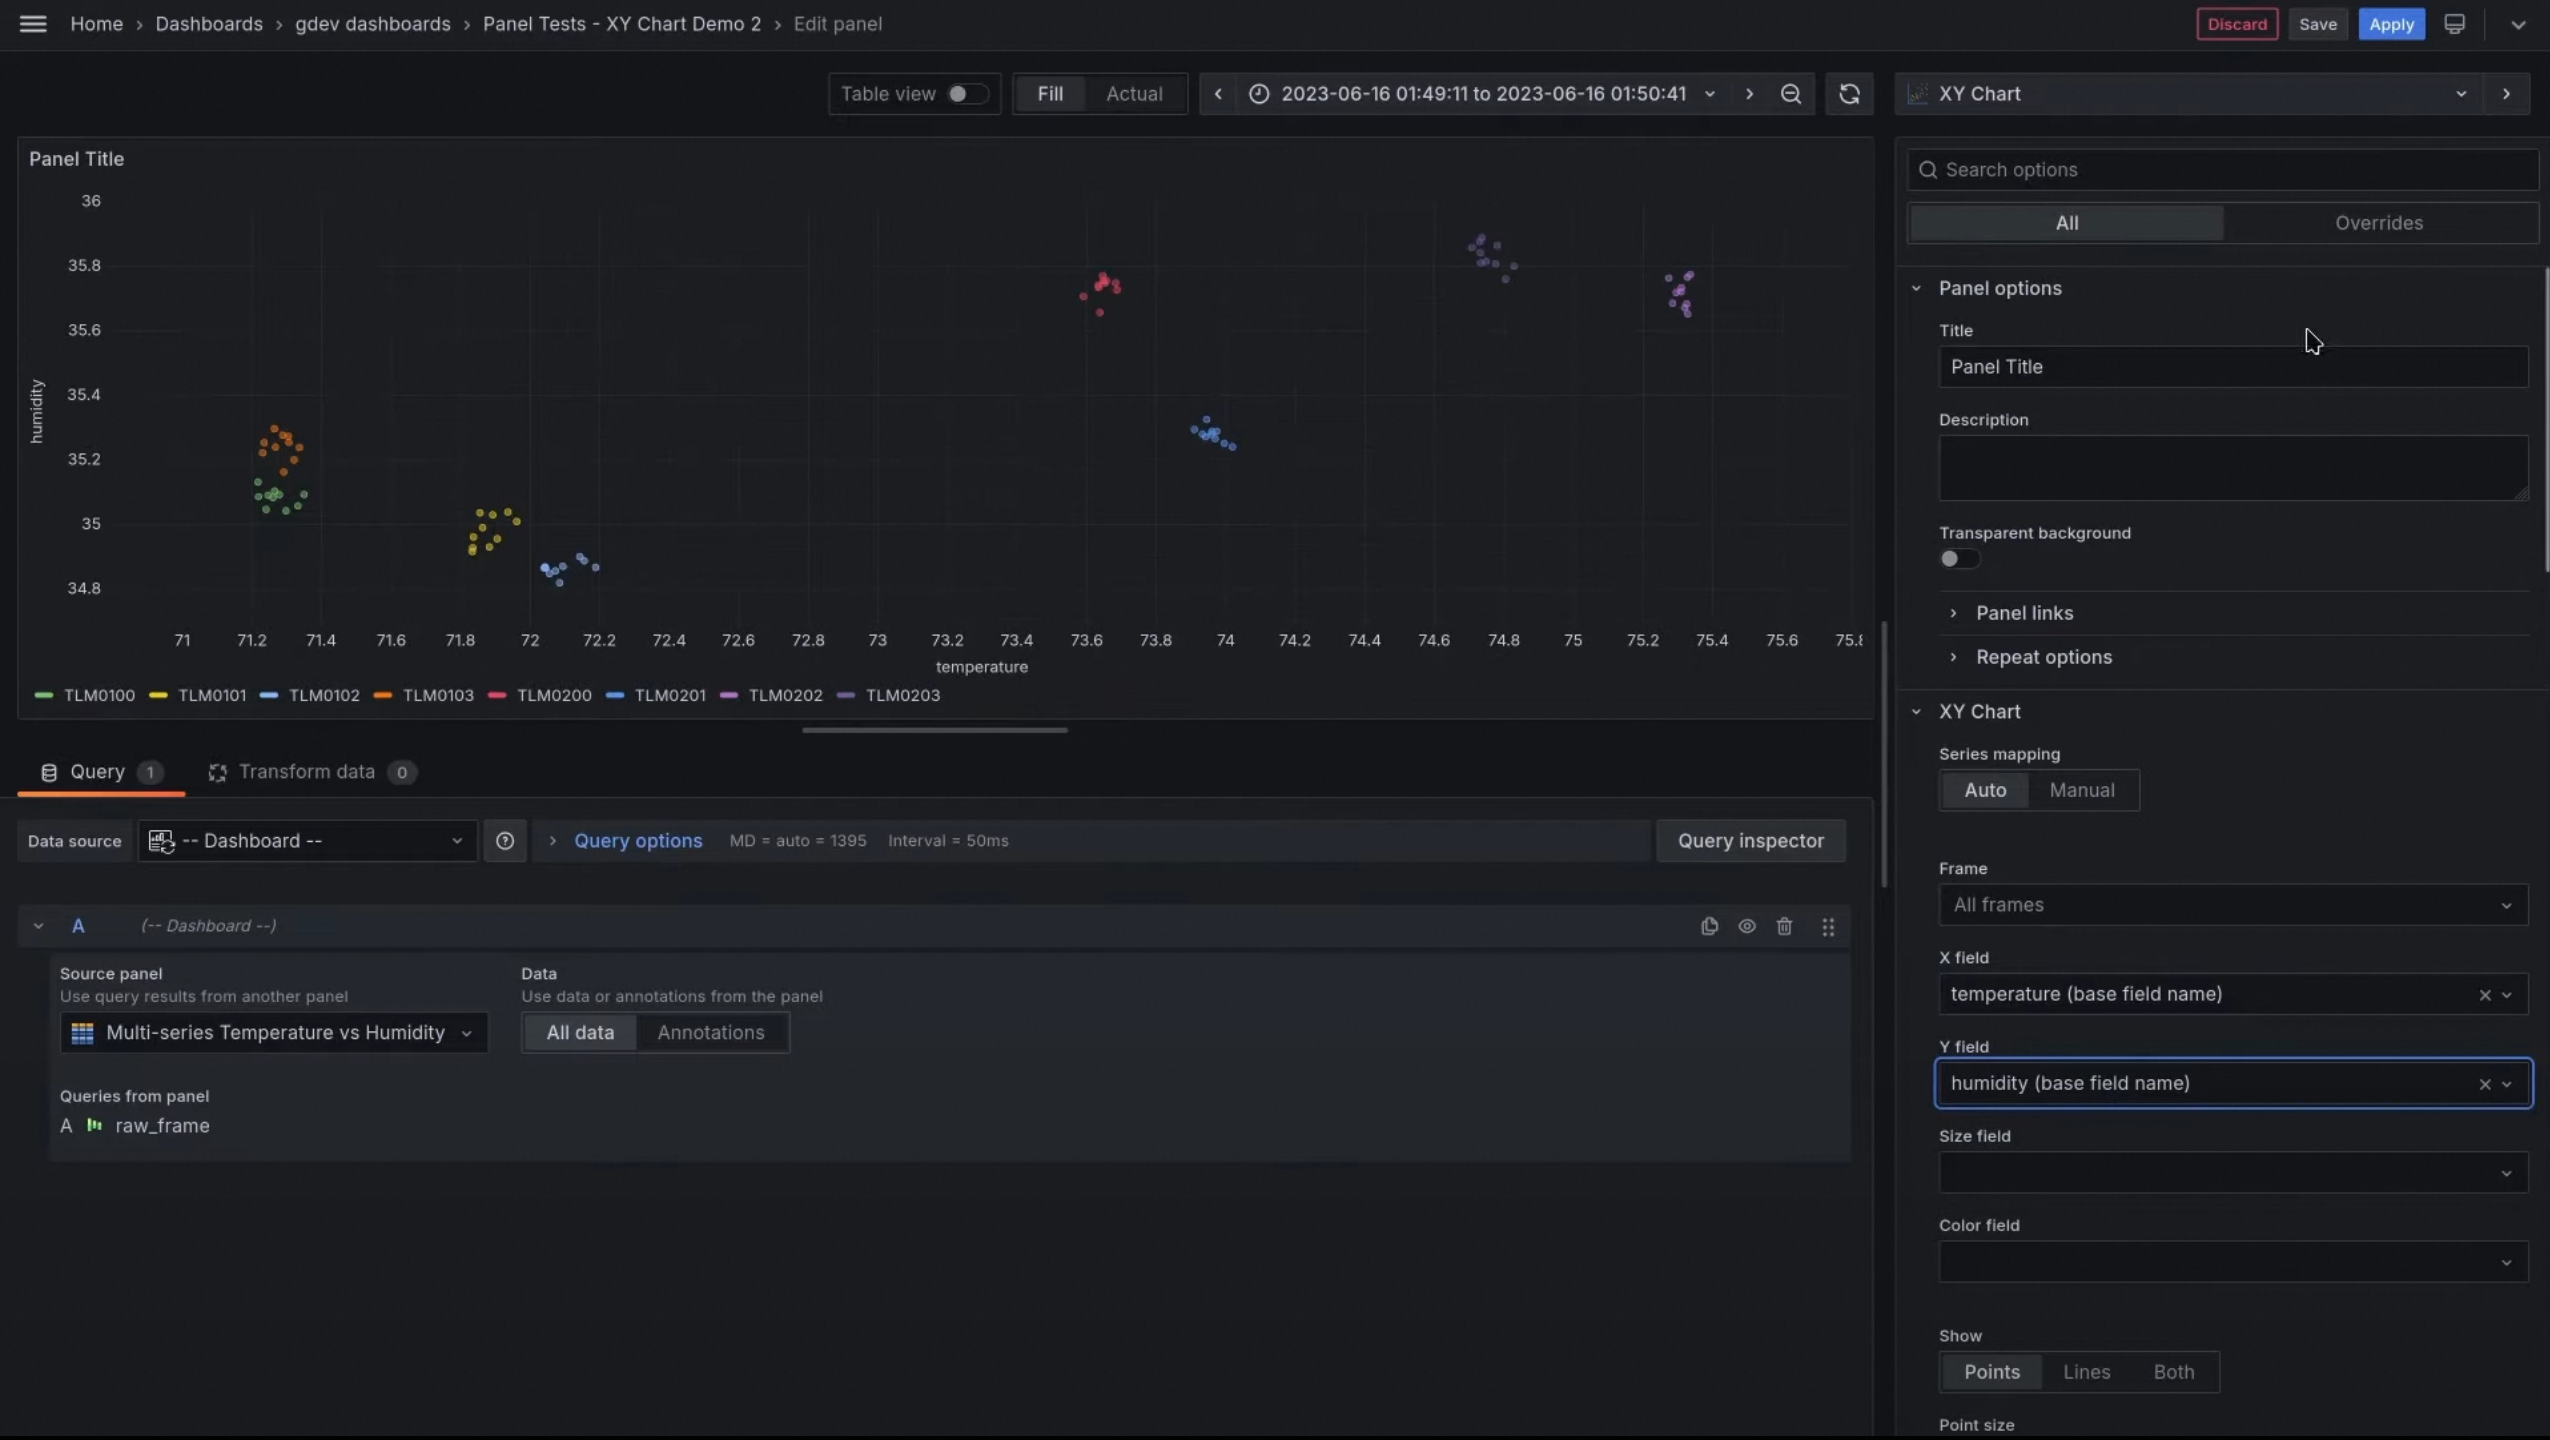Click the Apply button
Screen dimensions: 2550x1440
click(2391, 24)
